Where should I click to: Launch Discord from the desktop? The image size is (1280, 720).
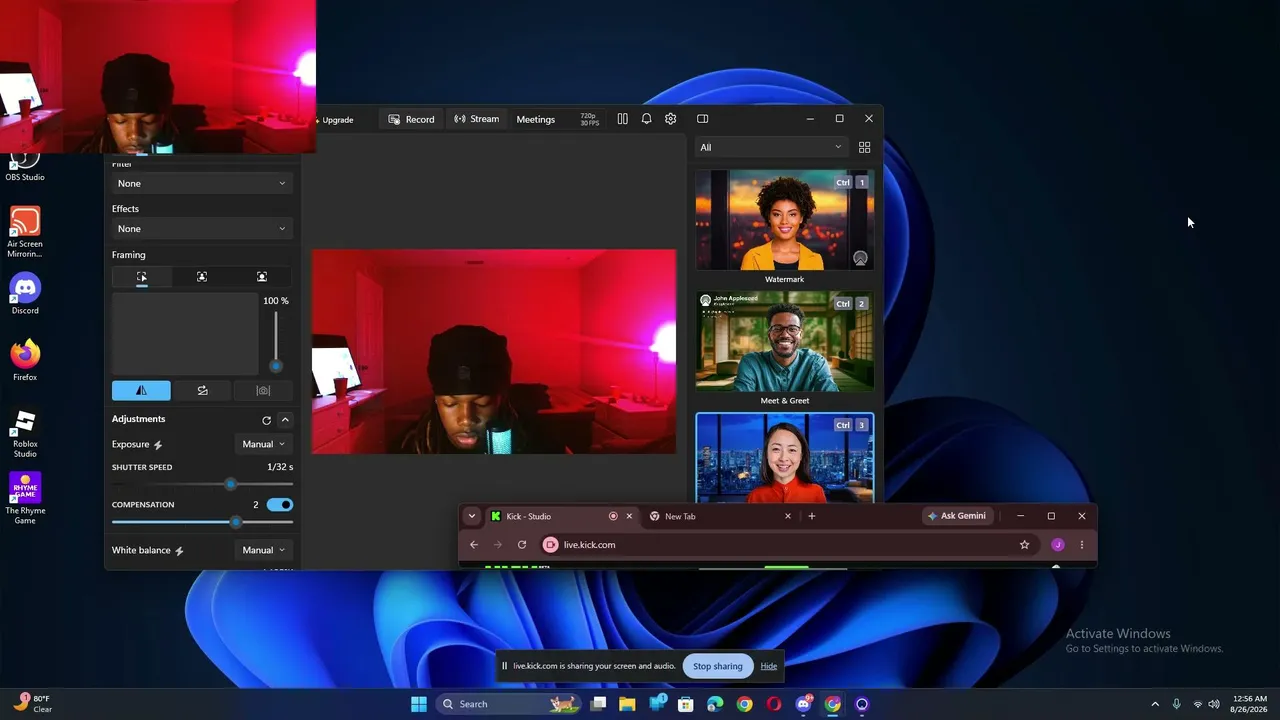coord(25,294)
